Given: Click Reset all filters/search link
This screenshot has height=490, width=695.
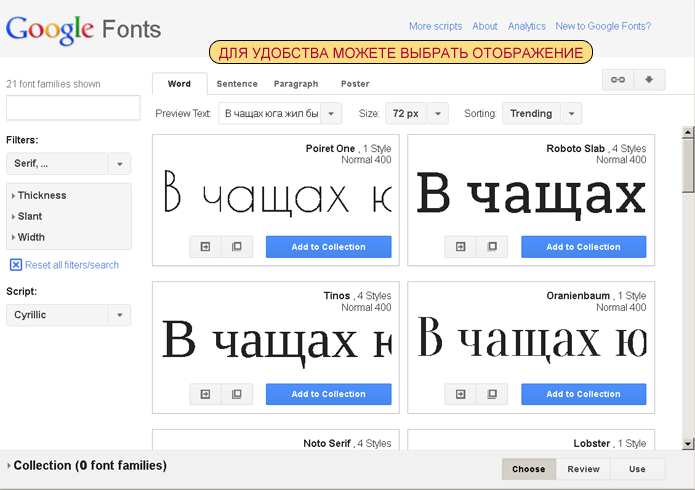Looking at the screenshot, I should 72,265.
